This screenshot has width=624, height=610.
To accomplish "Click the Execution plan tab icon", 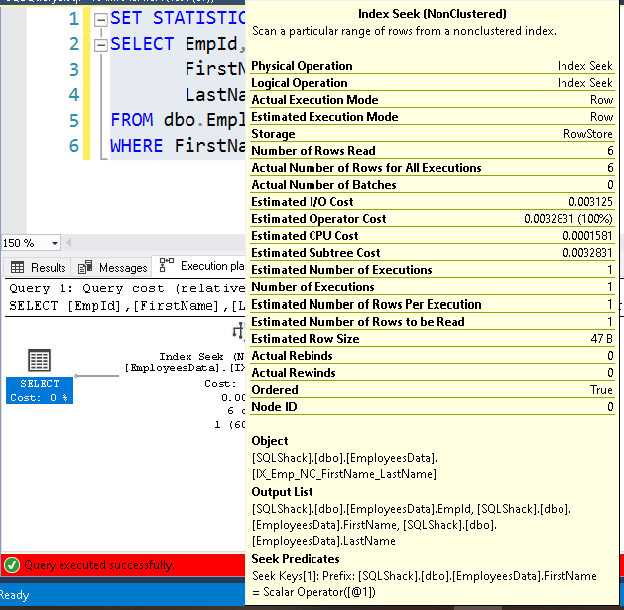I will (x=167, y=265).
